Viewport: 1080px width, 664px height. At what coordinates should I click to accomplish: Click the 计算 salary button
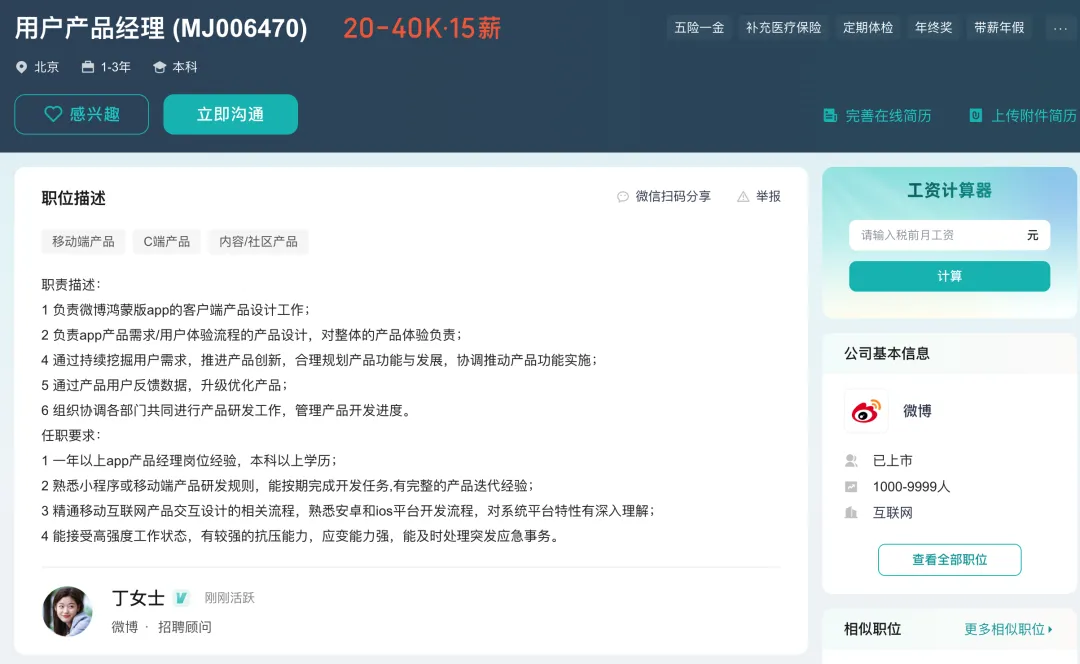(949, 276)
